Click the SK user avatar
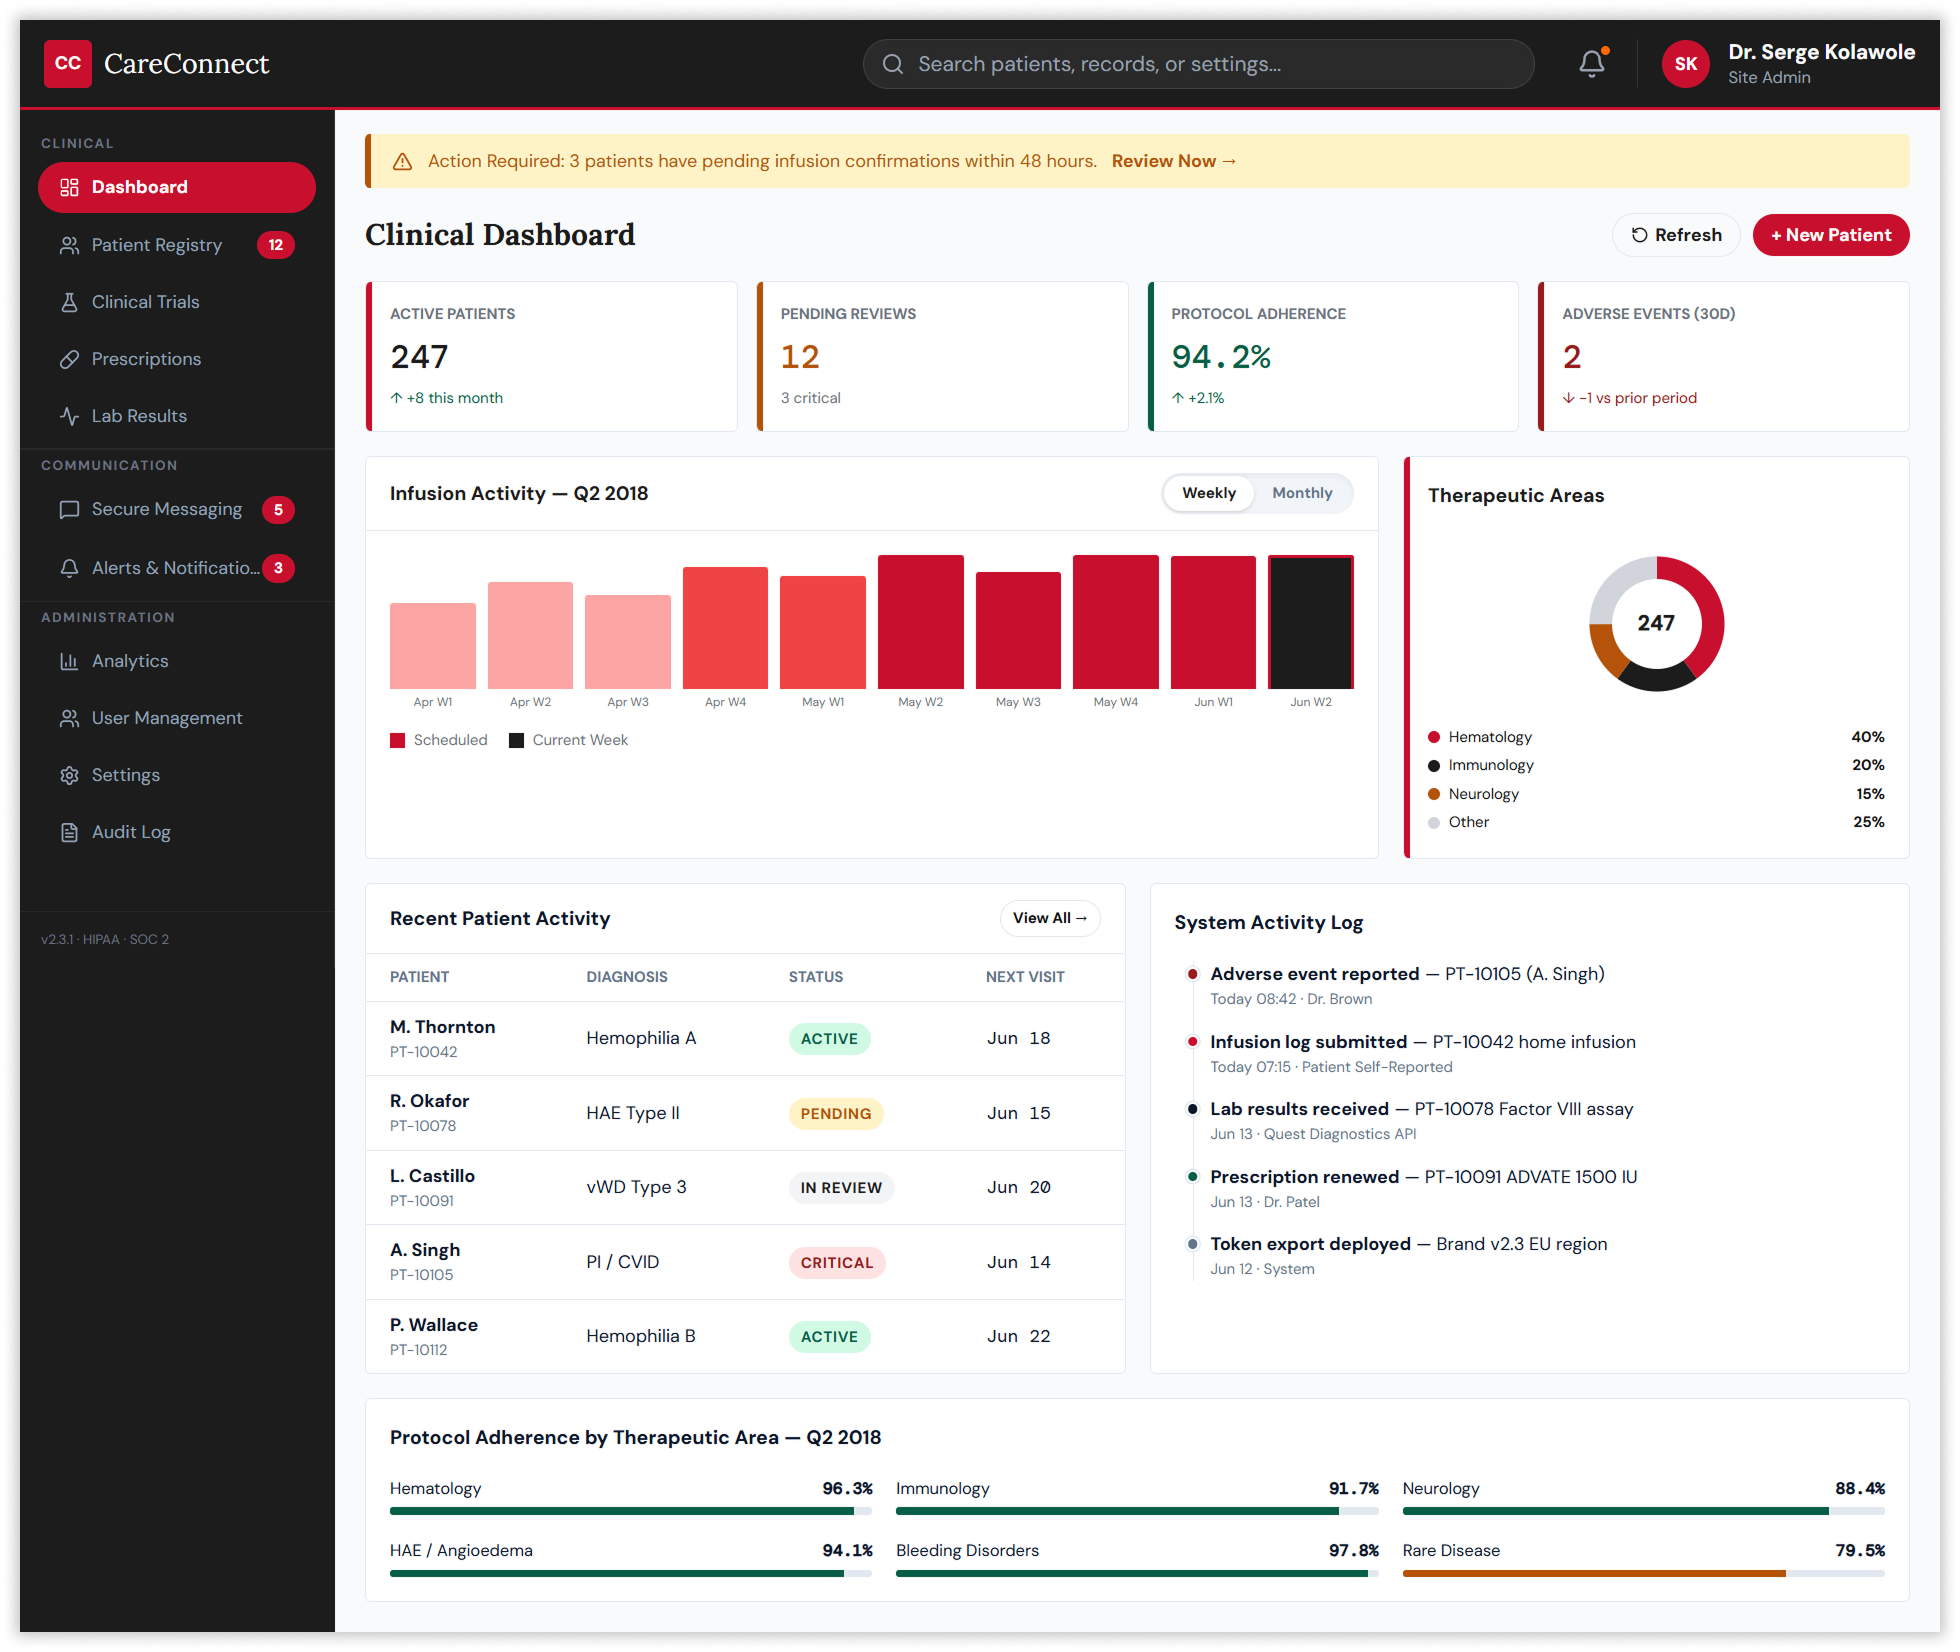The height and width of the screenshot is (1652, 1960). [x=1685, y=64]
